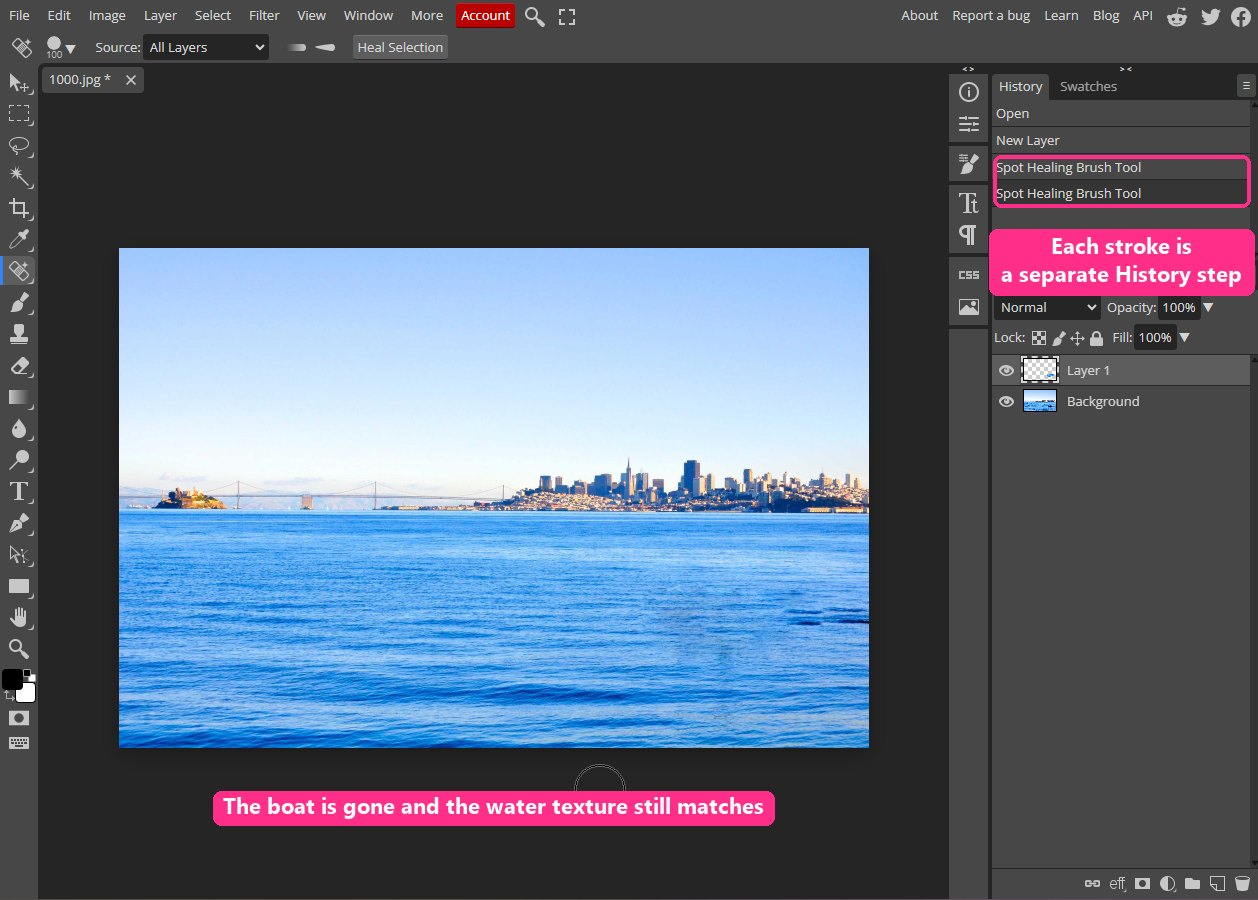This screenshot has width=1258, height=900.
Task: Click the black foreground color swatch
Action: [x=12, y=679]
